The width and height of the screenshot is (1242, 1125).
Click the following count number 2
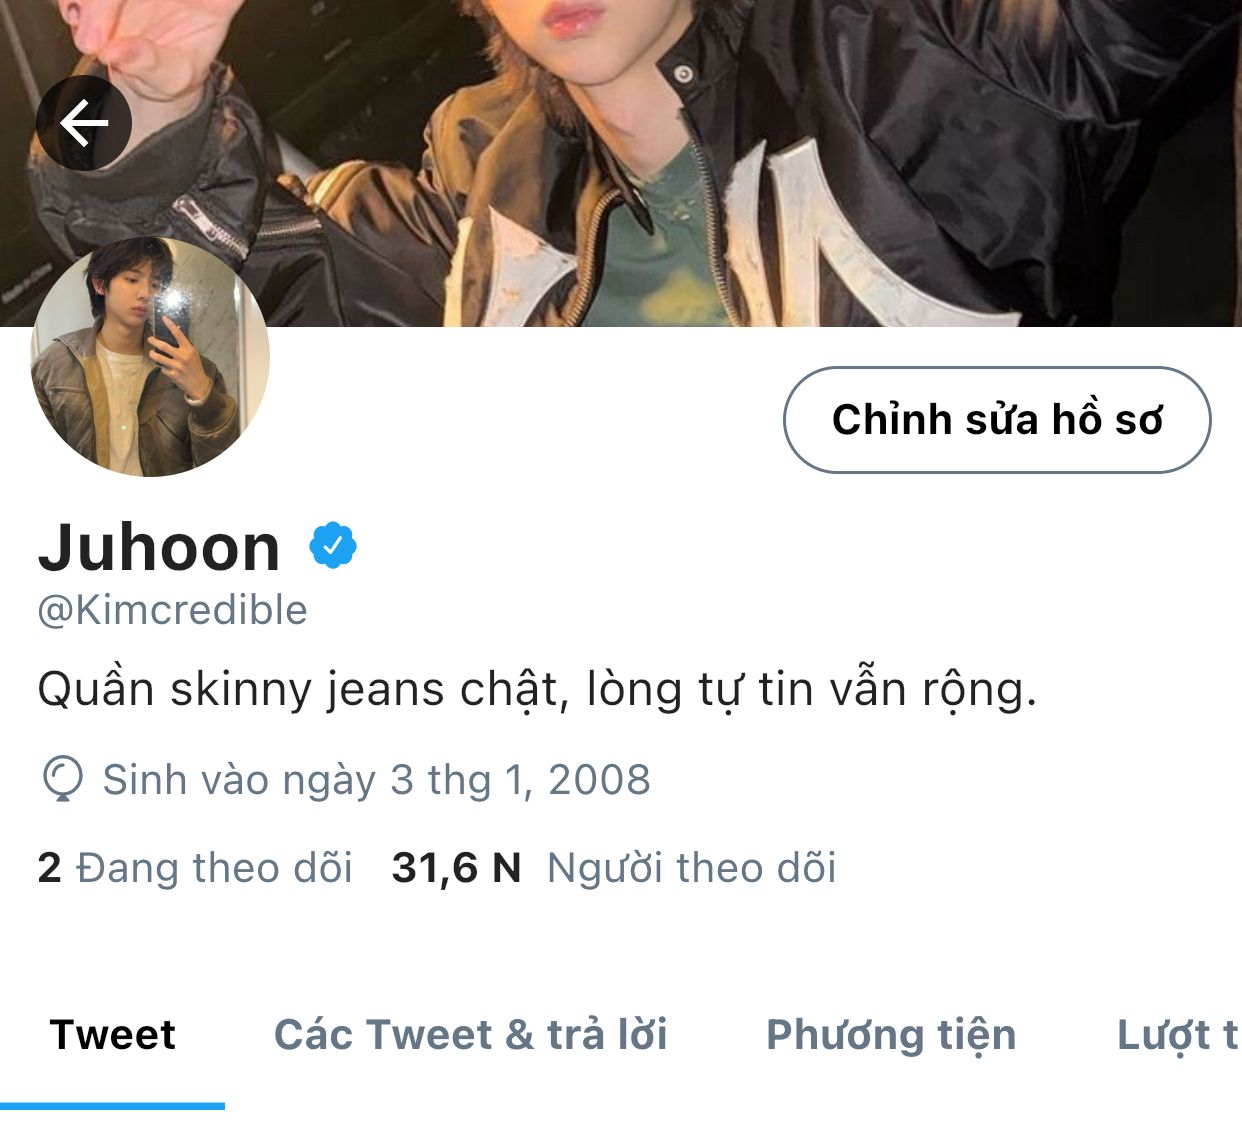coord(49,868)
